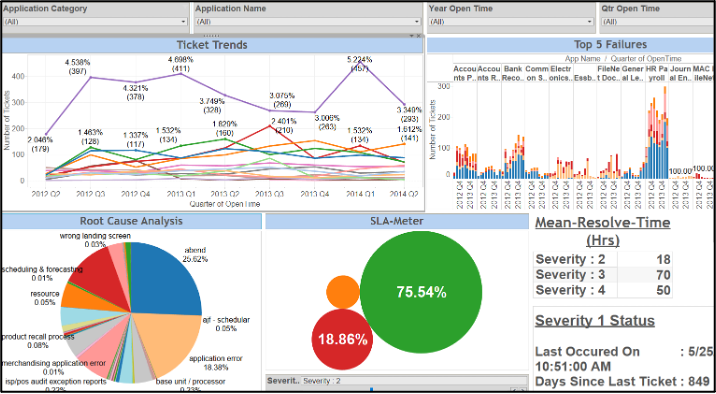The image size is (716, 394).
Task: Open the Application Category filter dropdown
Action: pyautogui.click(x=95, y=21)
